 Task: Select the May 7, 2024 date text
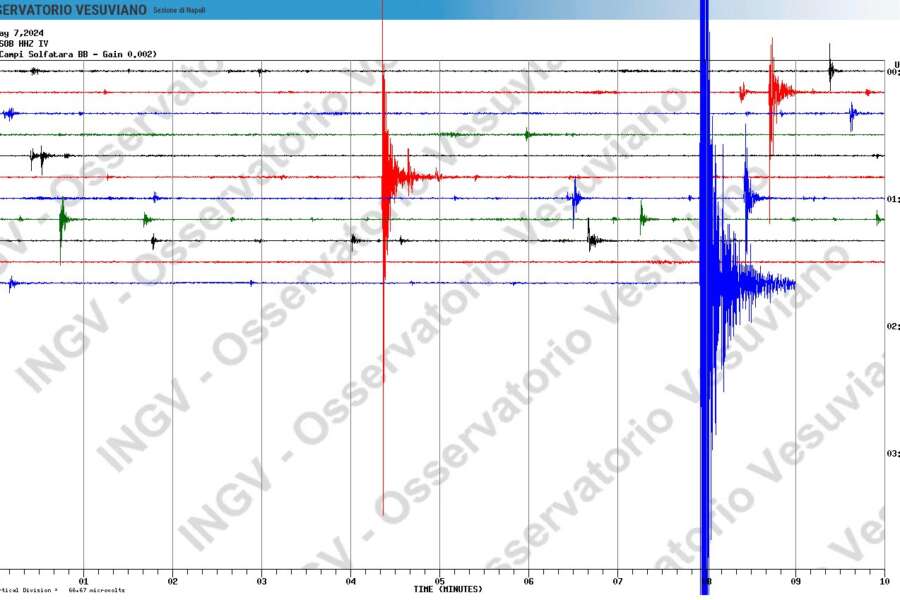click(x=22, y=31)
